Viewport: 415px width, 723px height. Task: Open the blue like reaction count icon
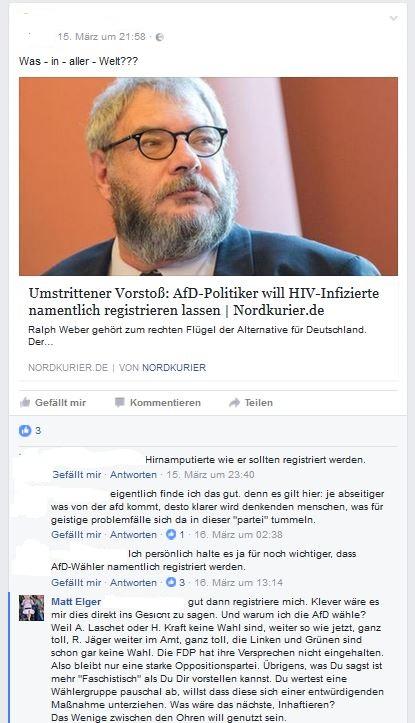pyautogui.click(x=25, y=431)
